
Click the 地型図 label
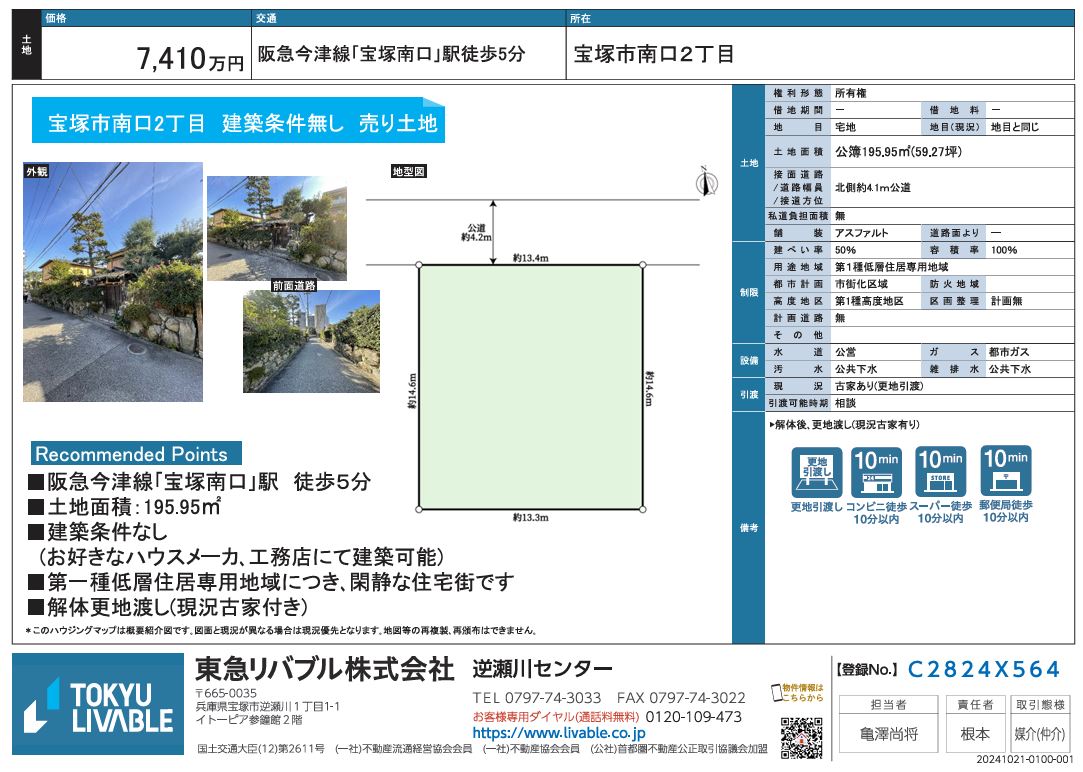(x=408, y=172)
